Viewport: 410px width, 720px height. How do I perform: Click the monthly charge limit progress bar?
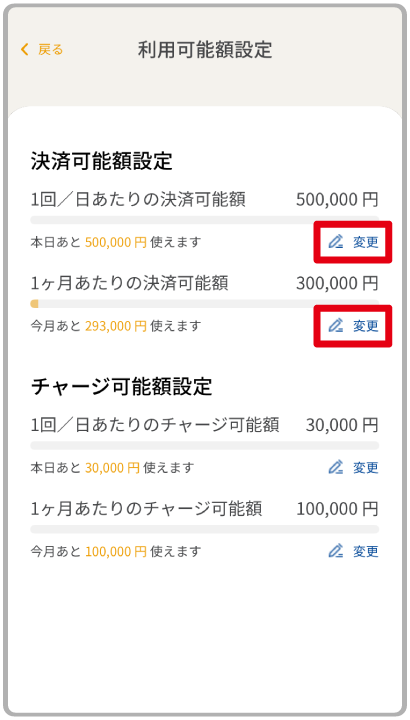click(x=205, y=529)
